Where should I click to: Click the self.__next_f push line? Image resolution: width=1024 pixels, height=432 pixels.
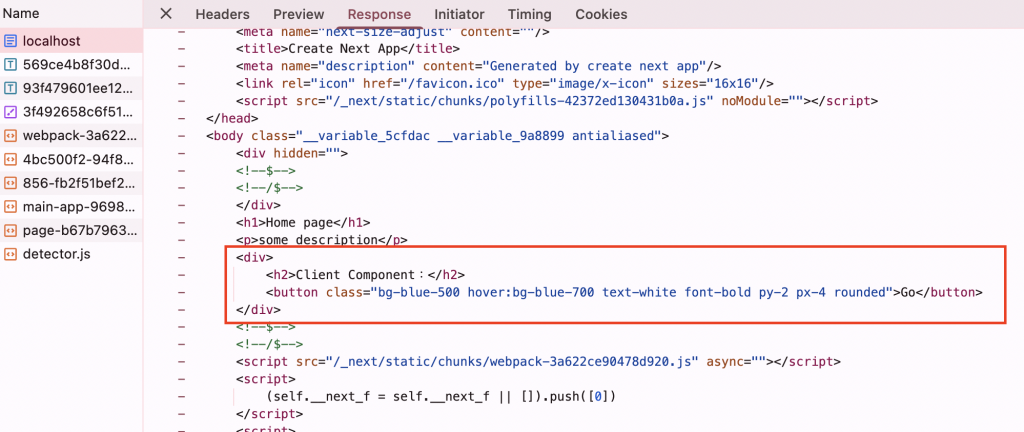(441, 396)
